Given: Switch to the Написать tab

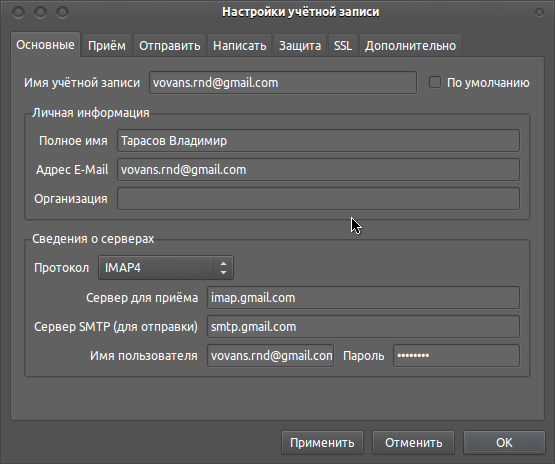Looking at the screenshot, I should click(x=240, y=46).
